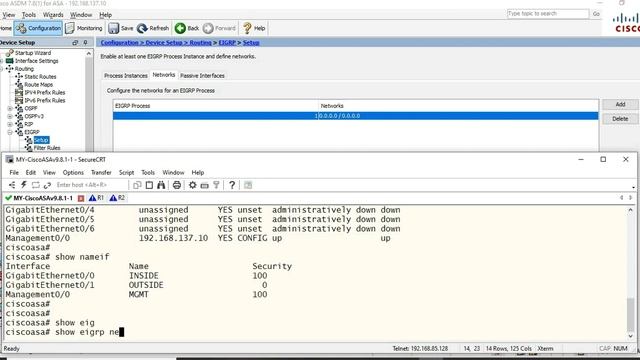640x360 pixels.
Task: Expand RIP tree node
Action: pyautogui.click(x=10, y=124)
